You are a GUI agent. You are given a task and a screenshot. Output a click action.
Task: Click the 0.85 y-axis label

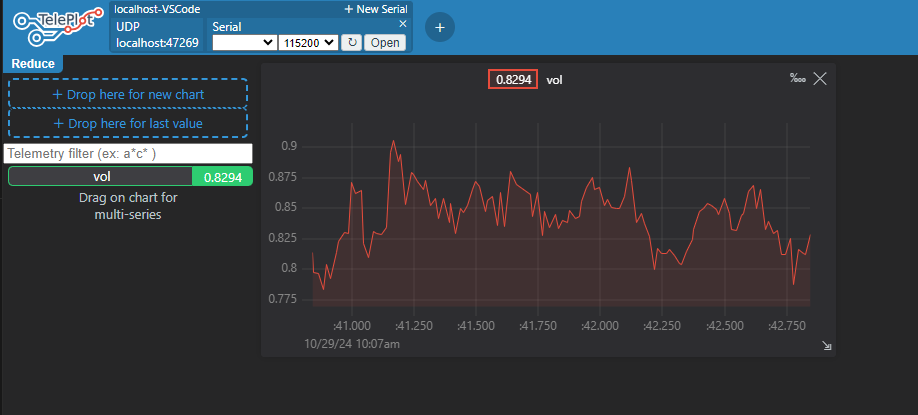tap(286, 207)
